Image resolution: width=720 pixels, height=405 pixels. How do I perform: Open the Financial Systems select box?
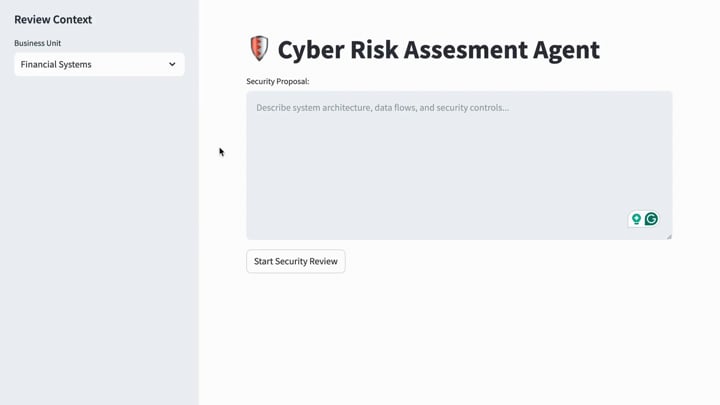point(99,64)
